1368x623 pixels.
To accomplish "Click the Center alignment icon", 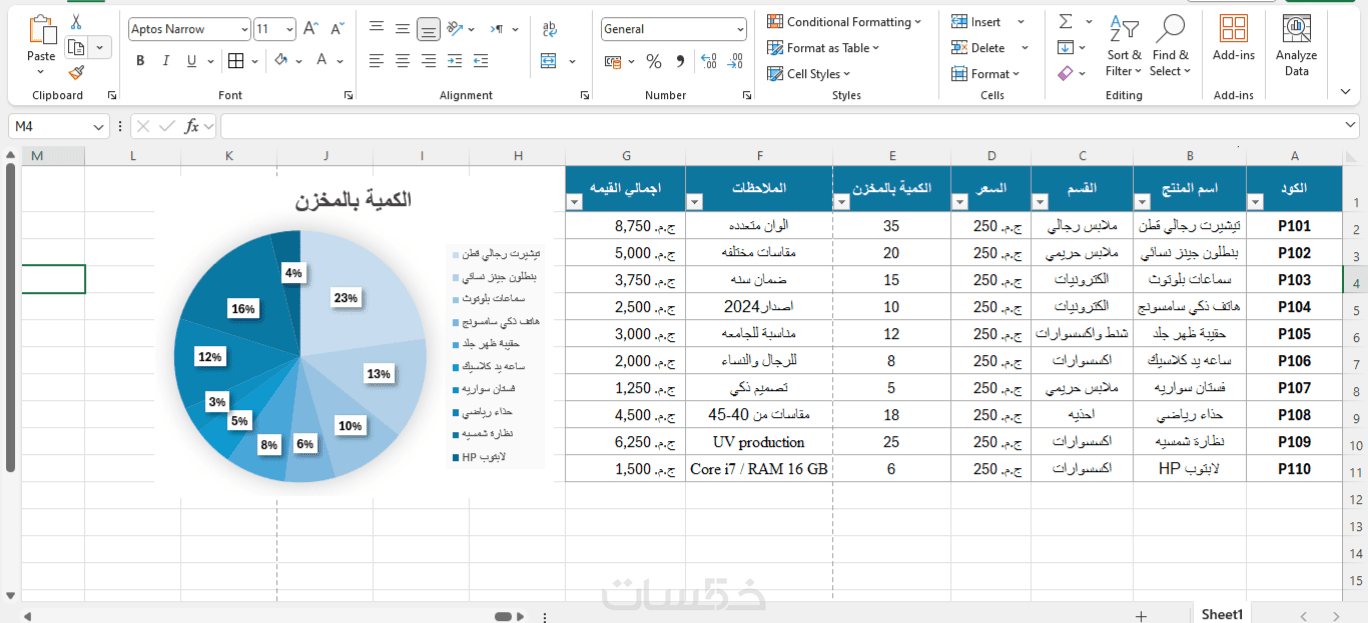I will coord(402,61).
